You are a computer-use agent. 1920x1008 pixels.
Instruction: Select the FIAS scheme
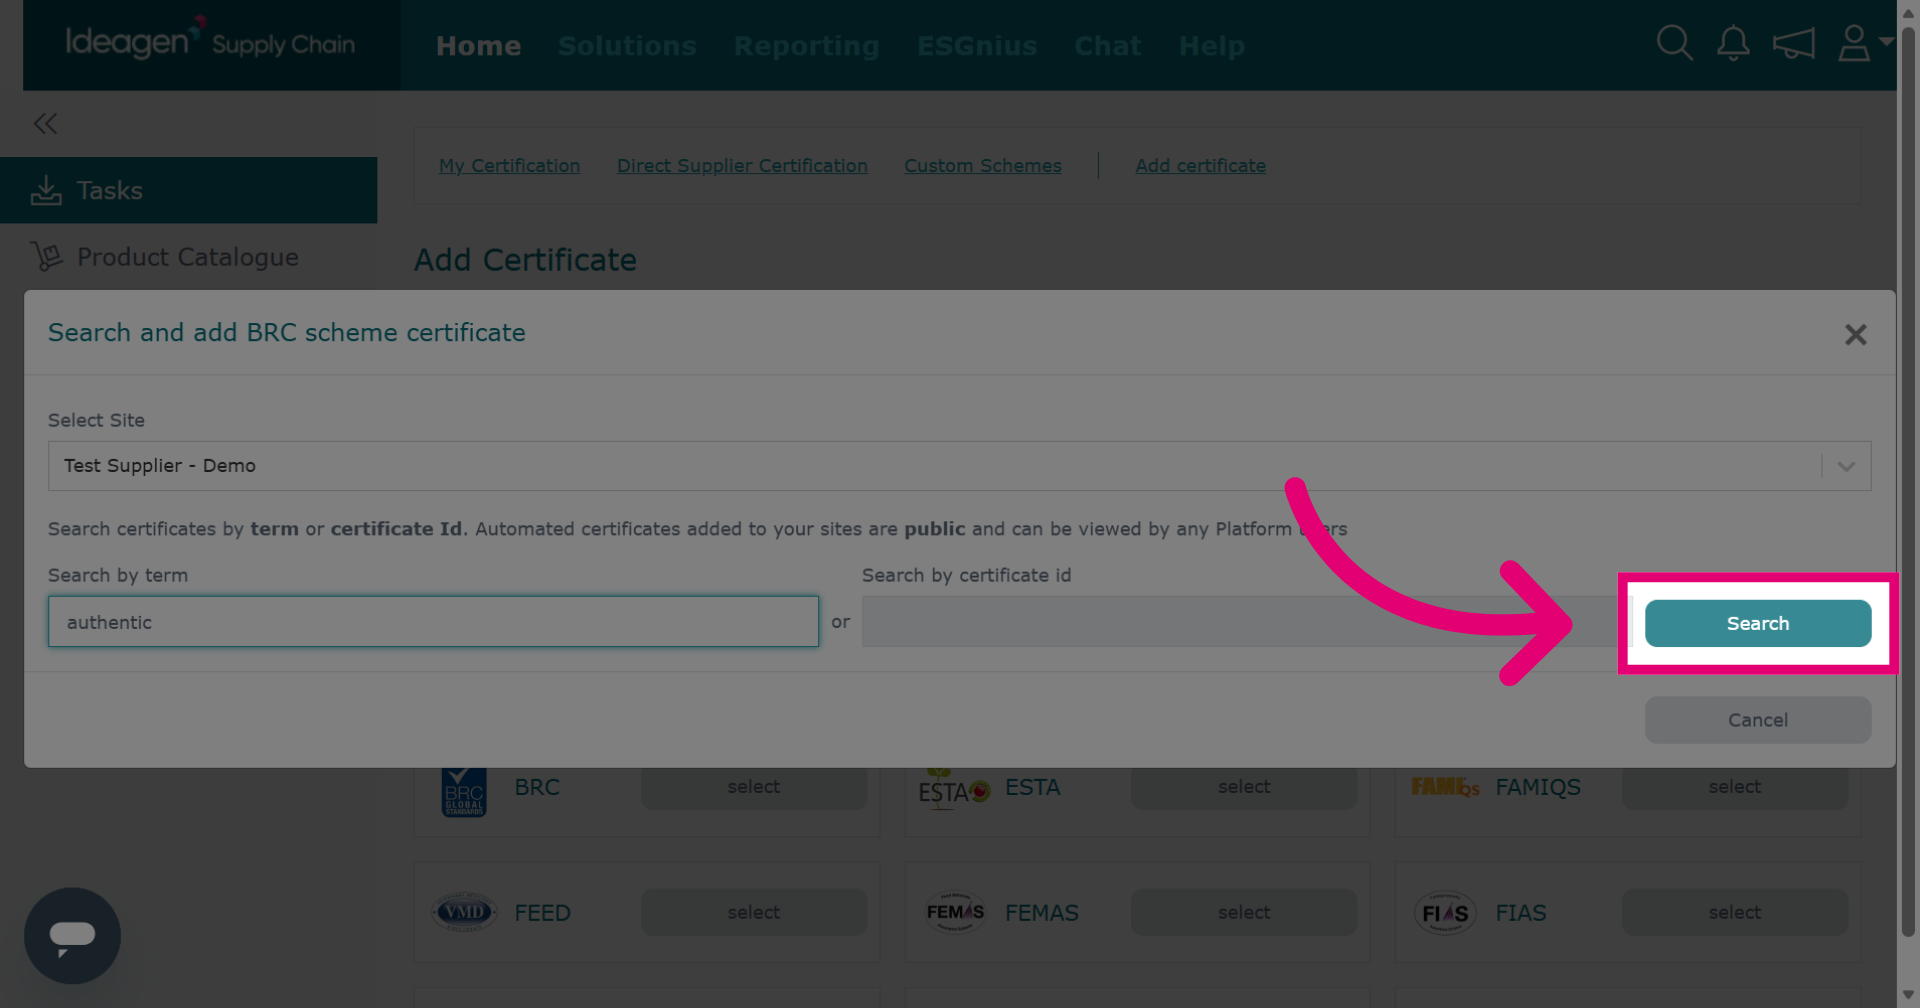click(x=1735, y=912)
